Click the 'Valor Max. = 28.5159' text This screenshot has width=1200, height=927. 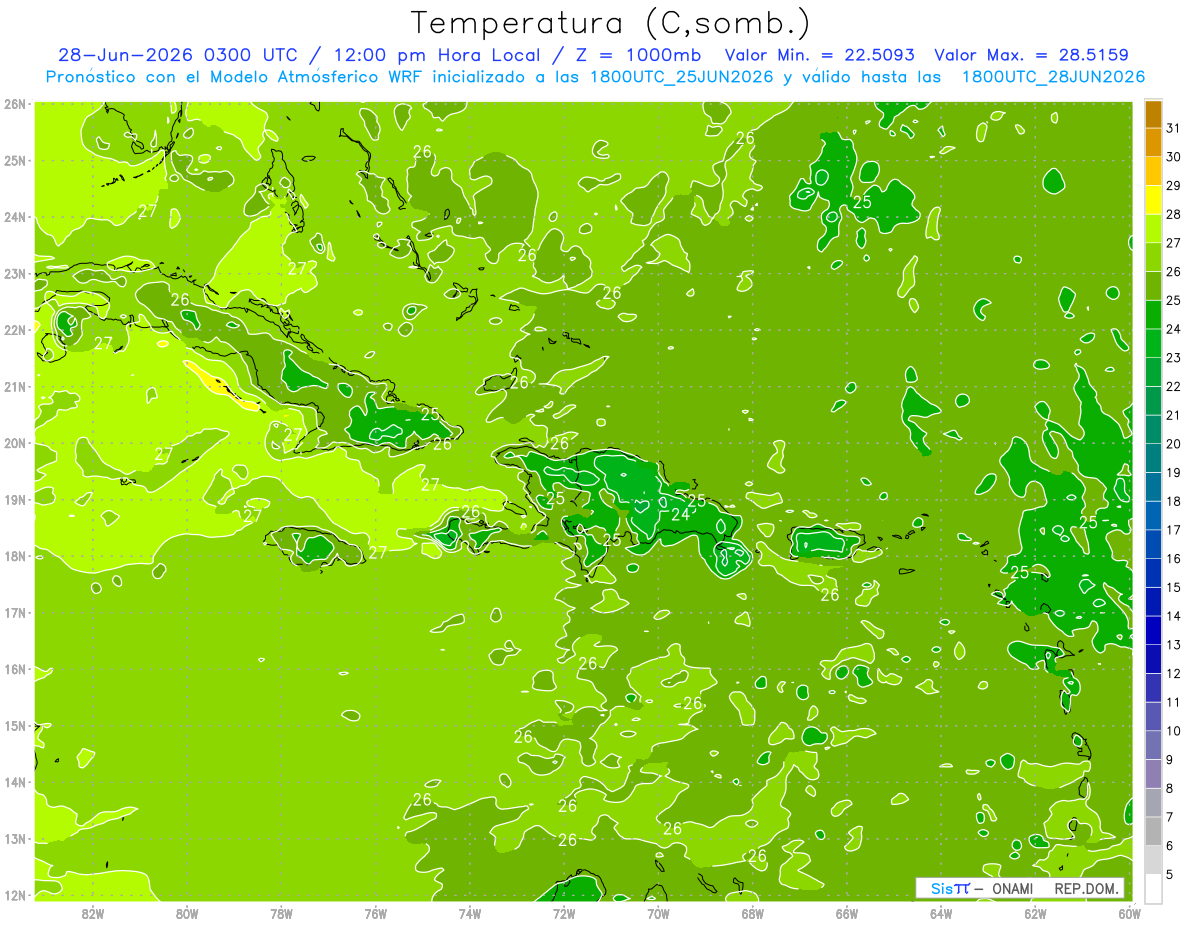[x=1034, y=55]
